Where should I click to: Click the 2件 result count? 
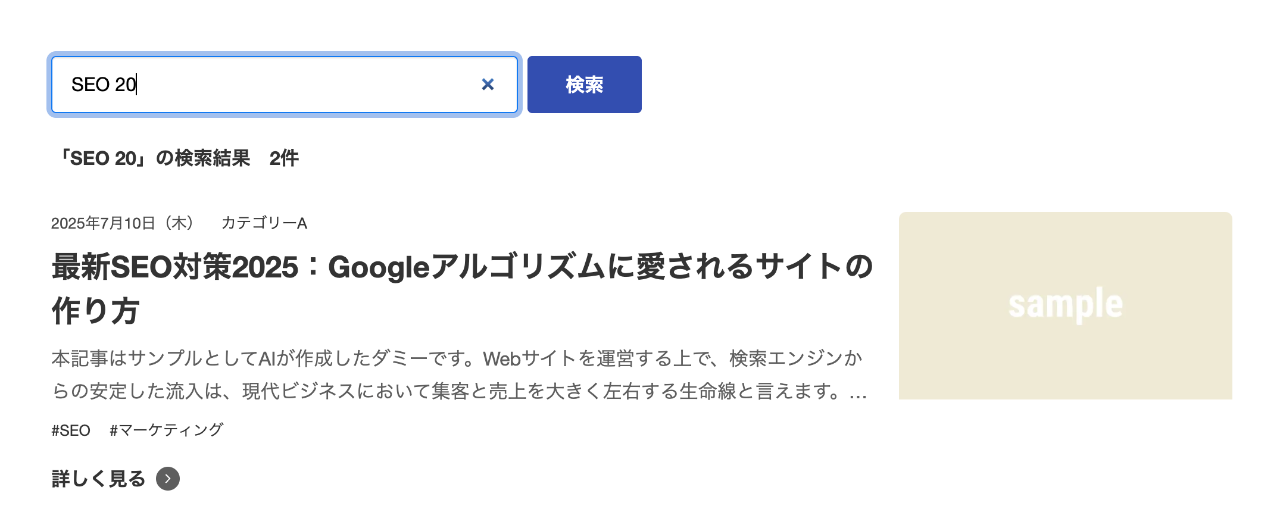pyautogui.click(x=284, y=158)
